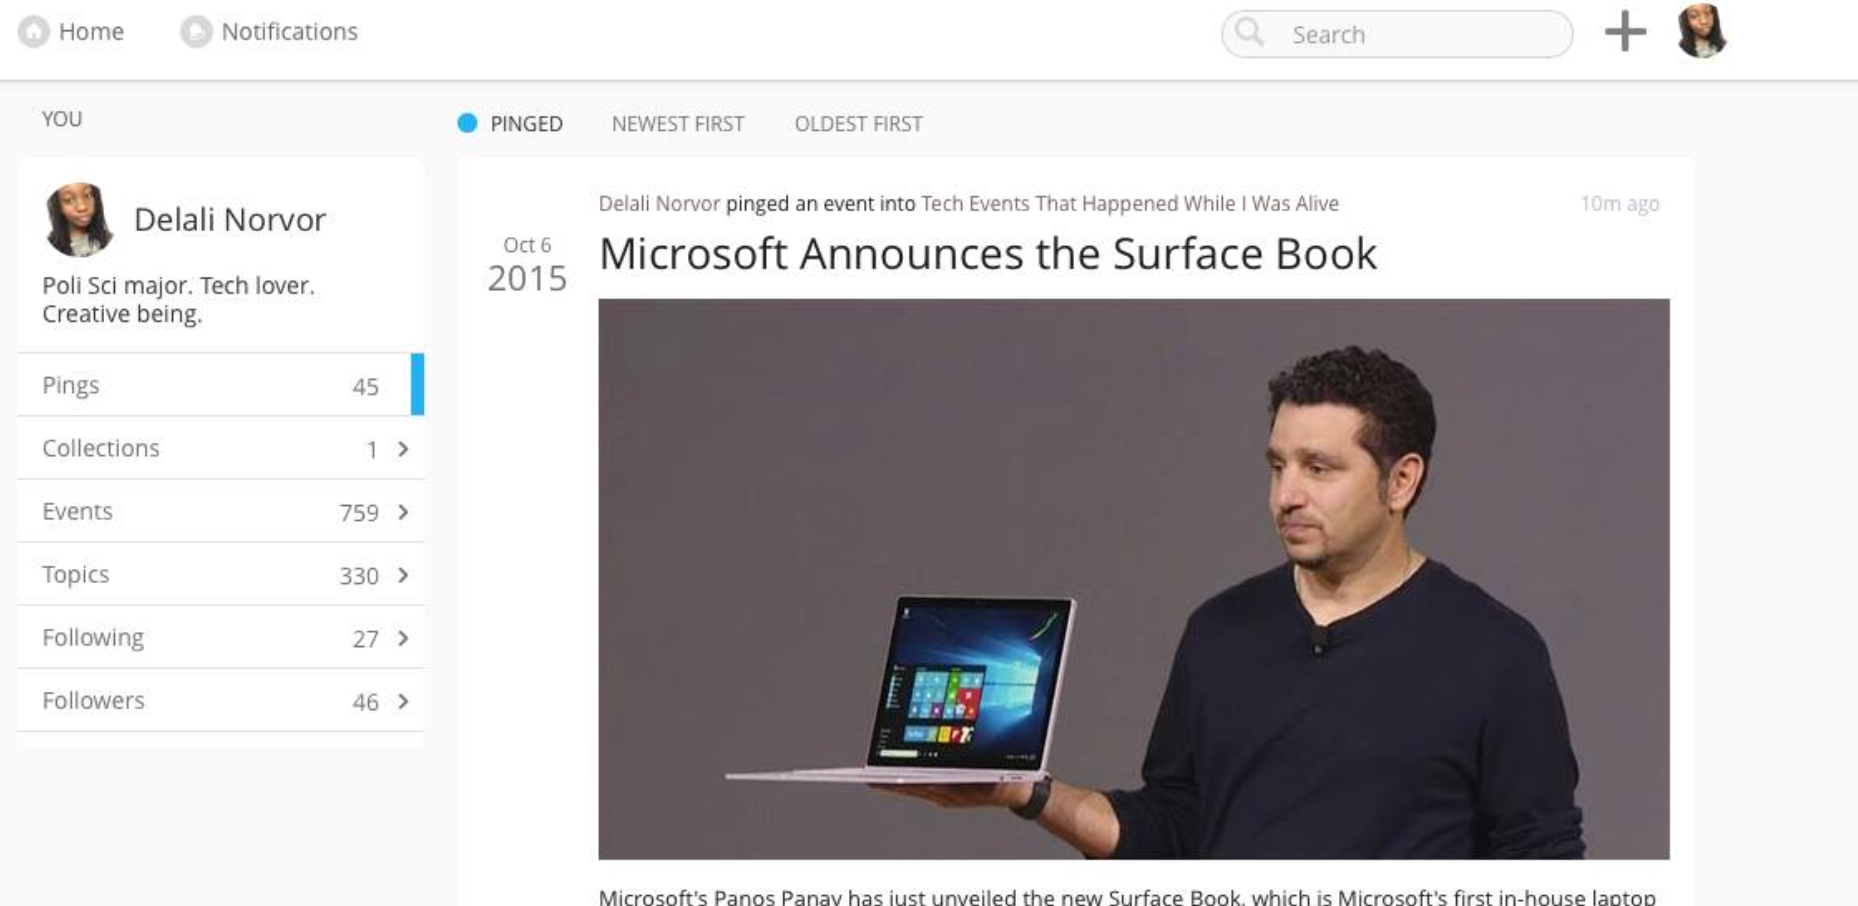This screenshot has height=906, width=1858.
Task: Expand Collections with the chevron arrow
Action: 403,449
